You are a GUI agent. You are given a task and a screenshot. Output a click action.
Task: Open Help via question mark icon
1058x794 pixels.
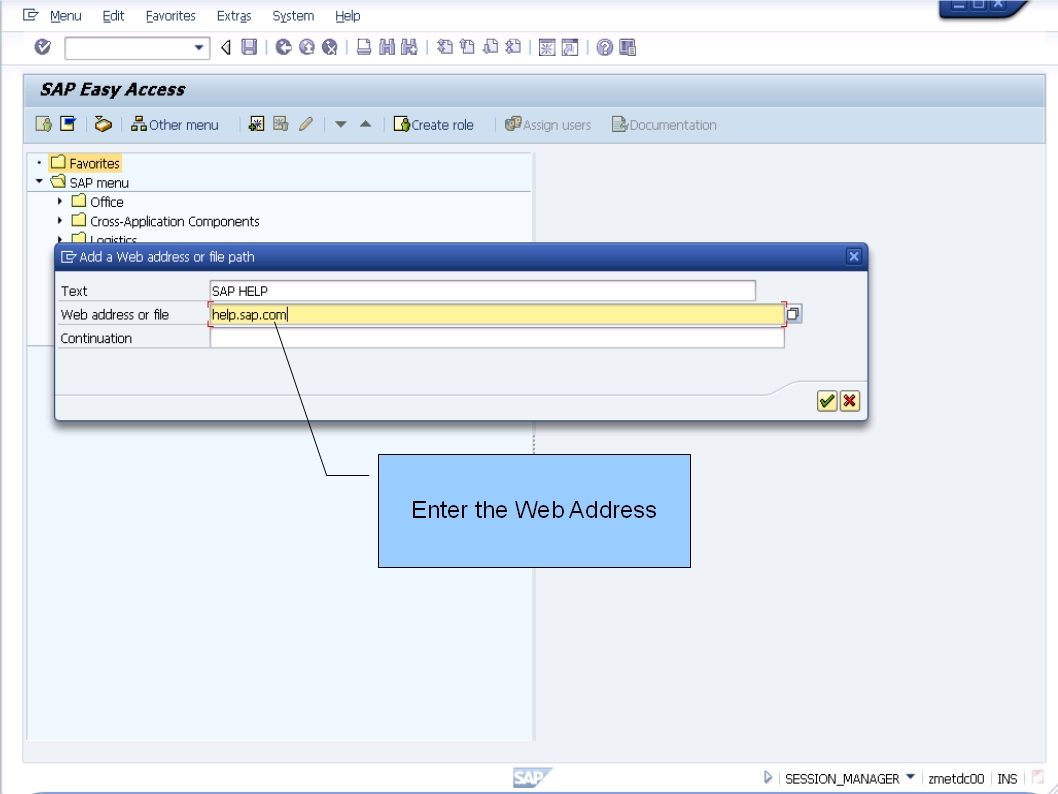[x=605, y=47]
